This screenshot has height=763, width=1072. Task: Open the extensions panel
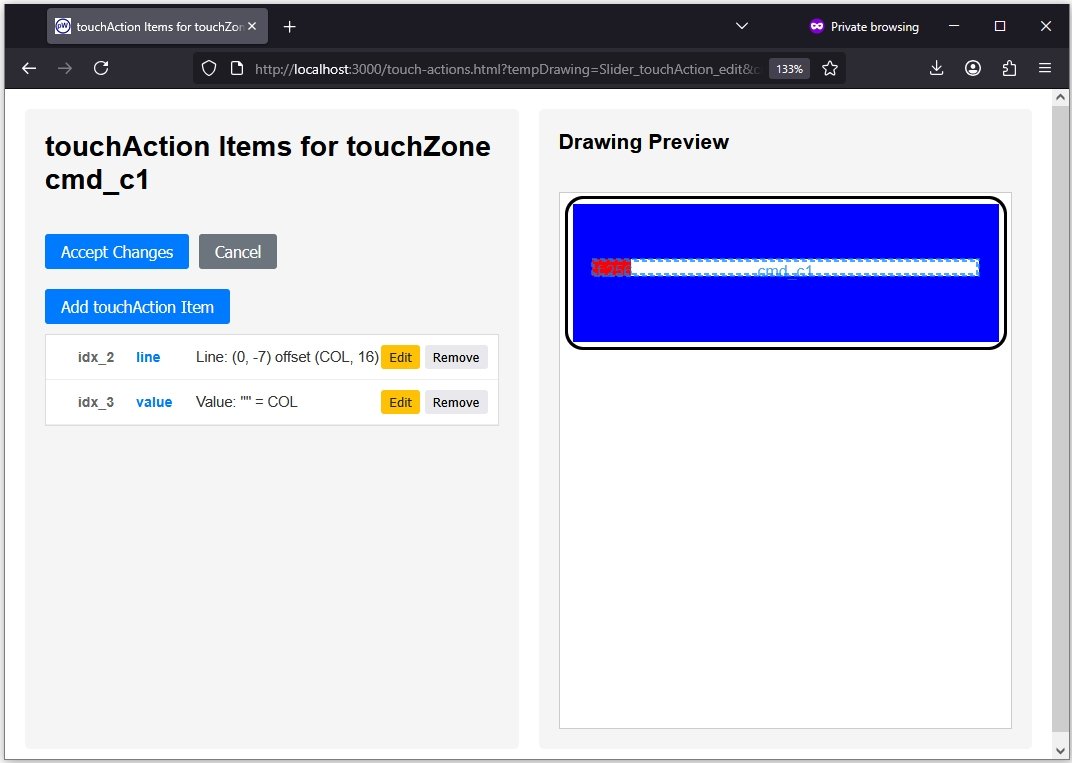(1008, 68)
